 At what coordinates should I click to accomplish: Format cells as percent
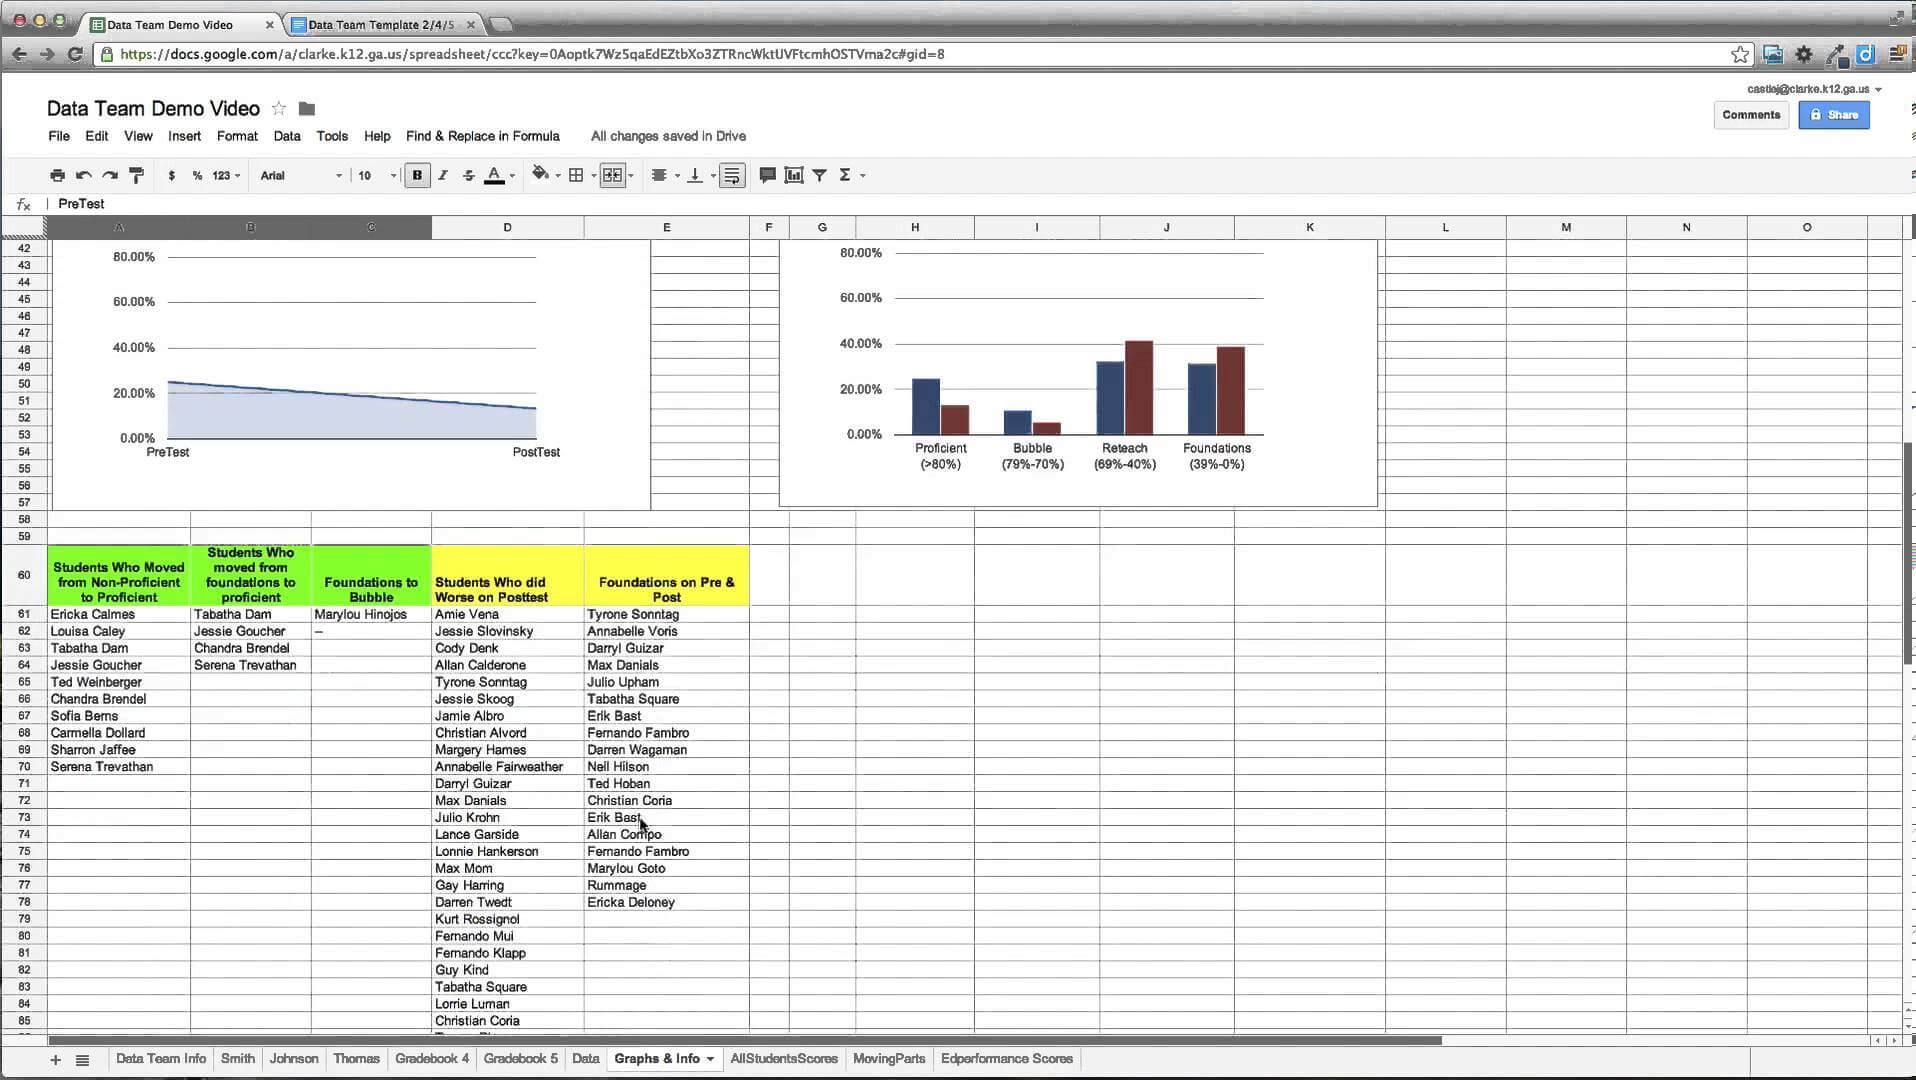pyautogui.click(x=197, y=175)
